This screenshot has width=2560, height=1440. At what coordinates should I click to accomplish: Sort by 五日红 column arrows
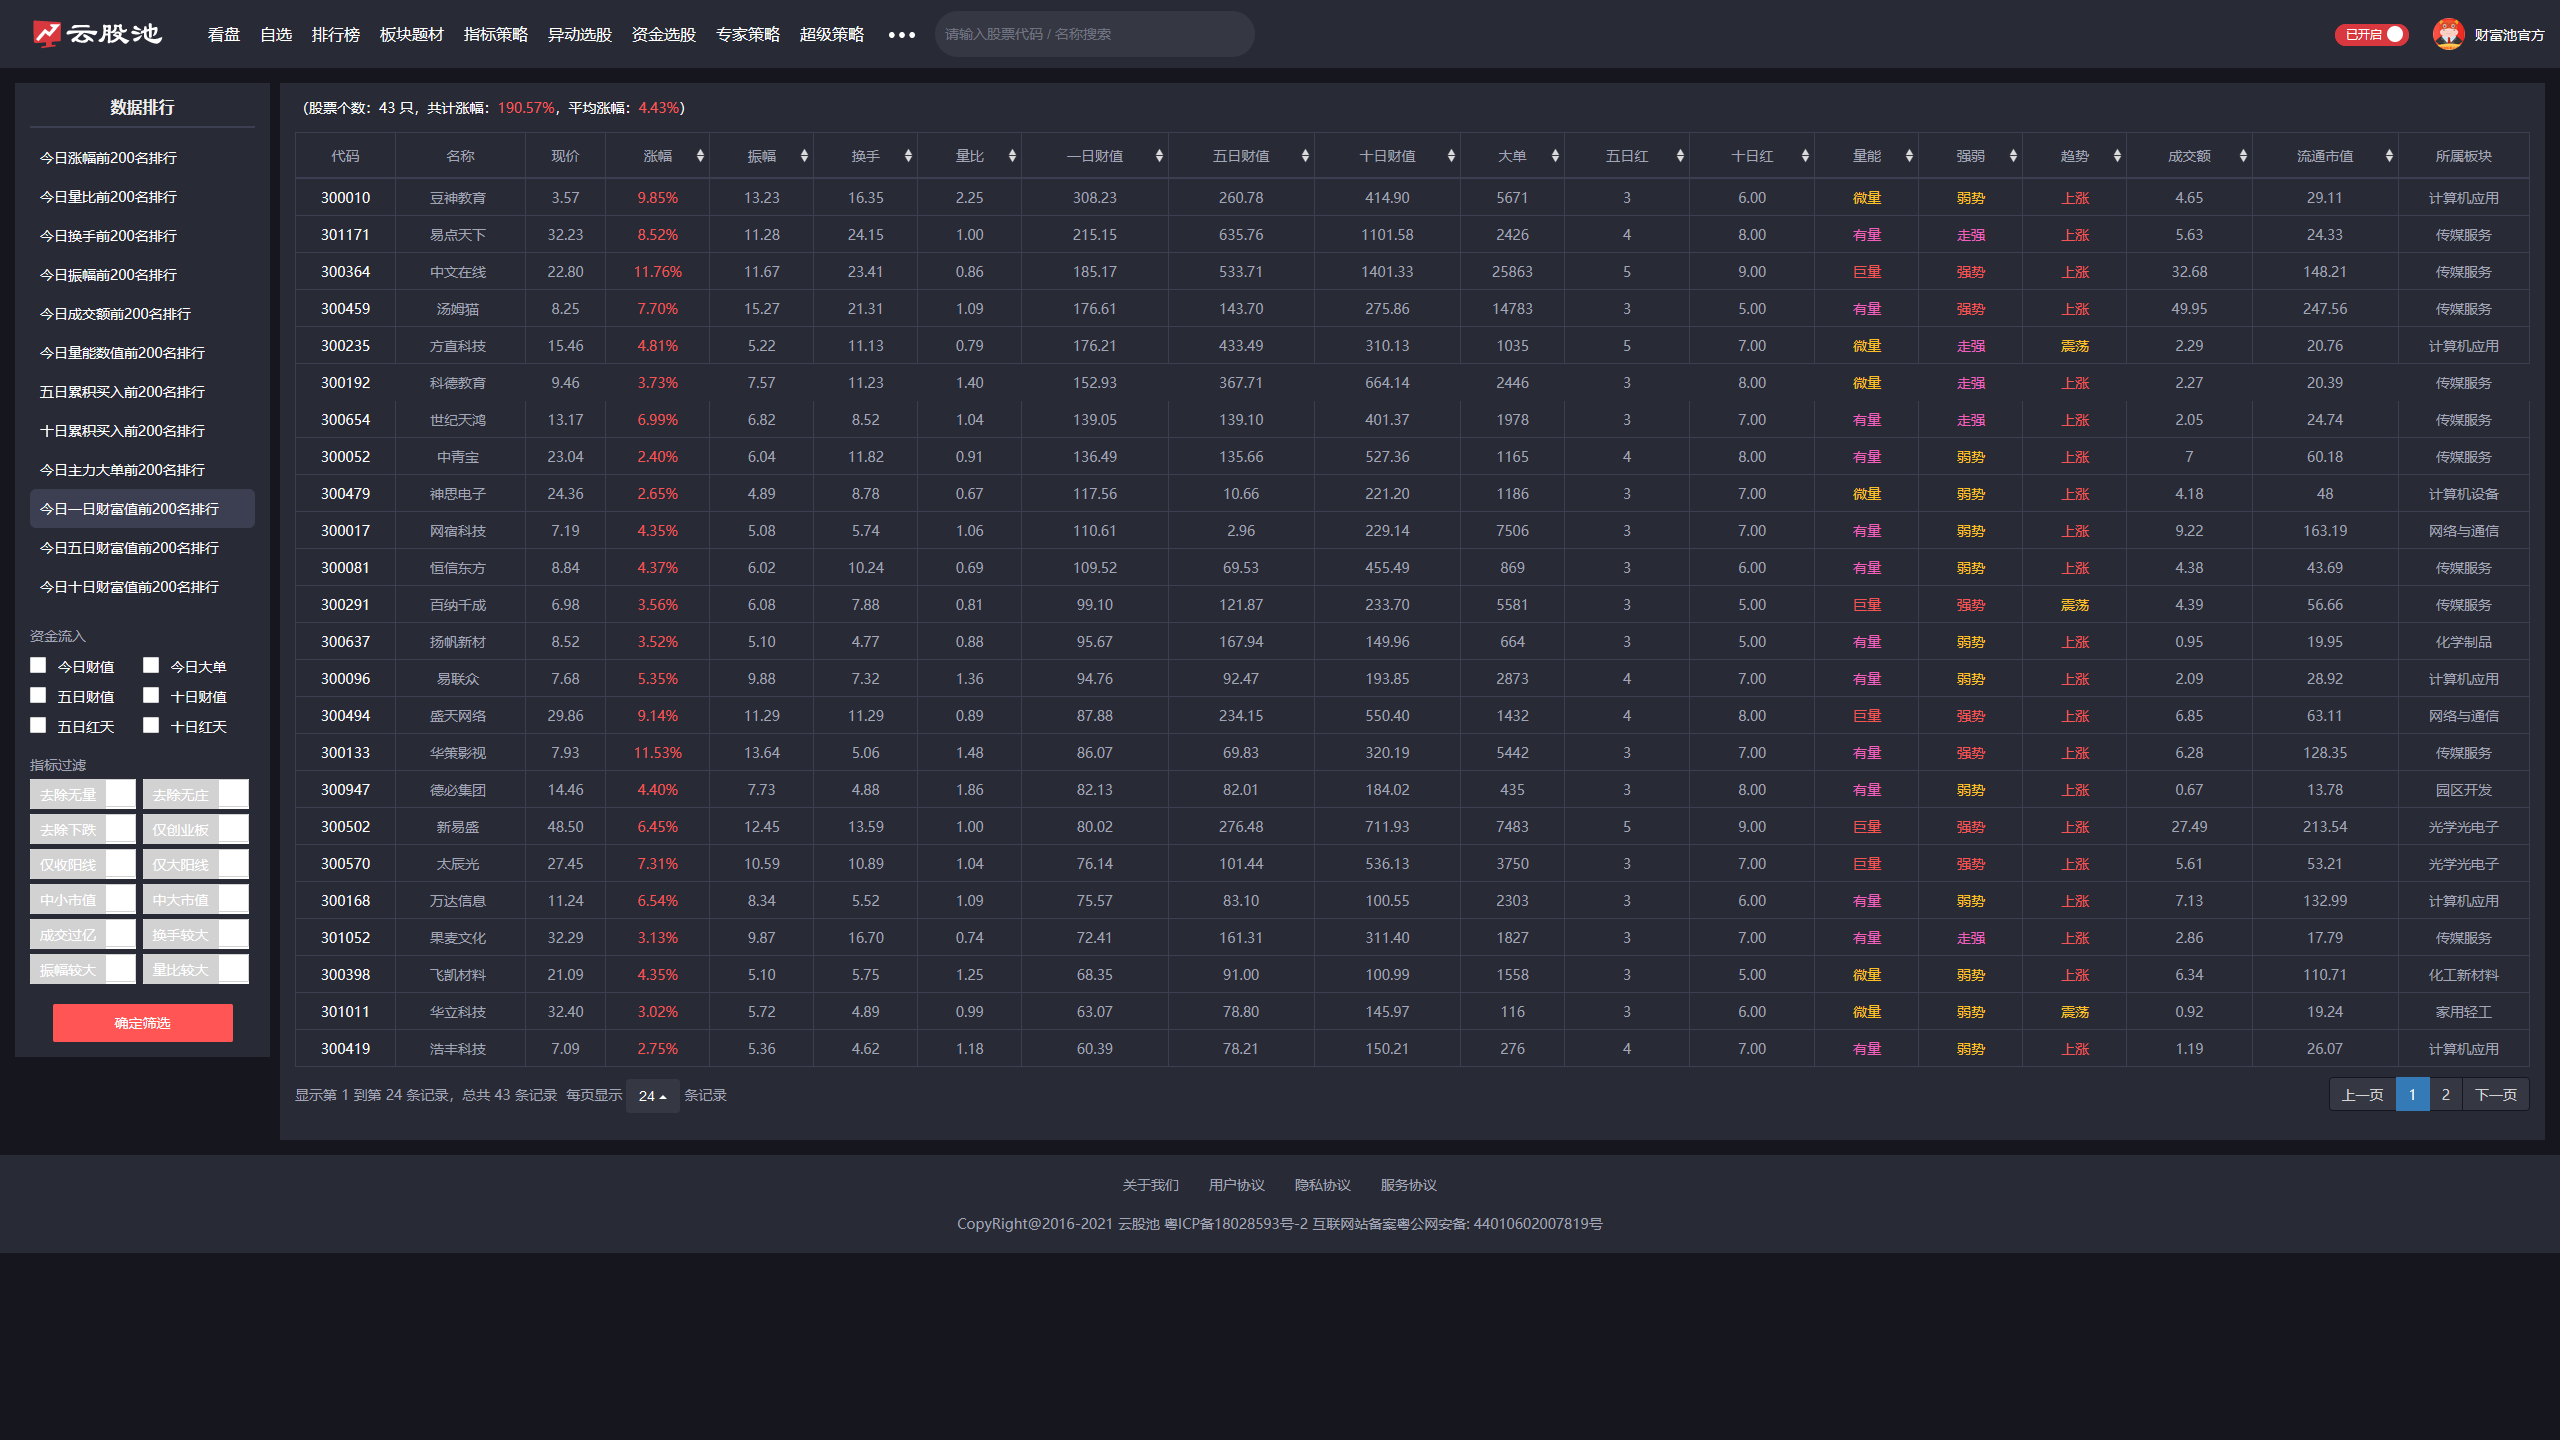(1680, 156)
